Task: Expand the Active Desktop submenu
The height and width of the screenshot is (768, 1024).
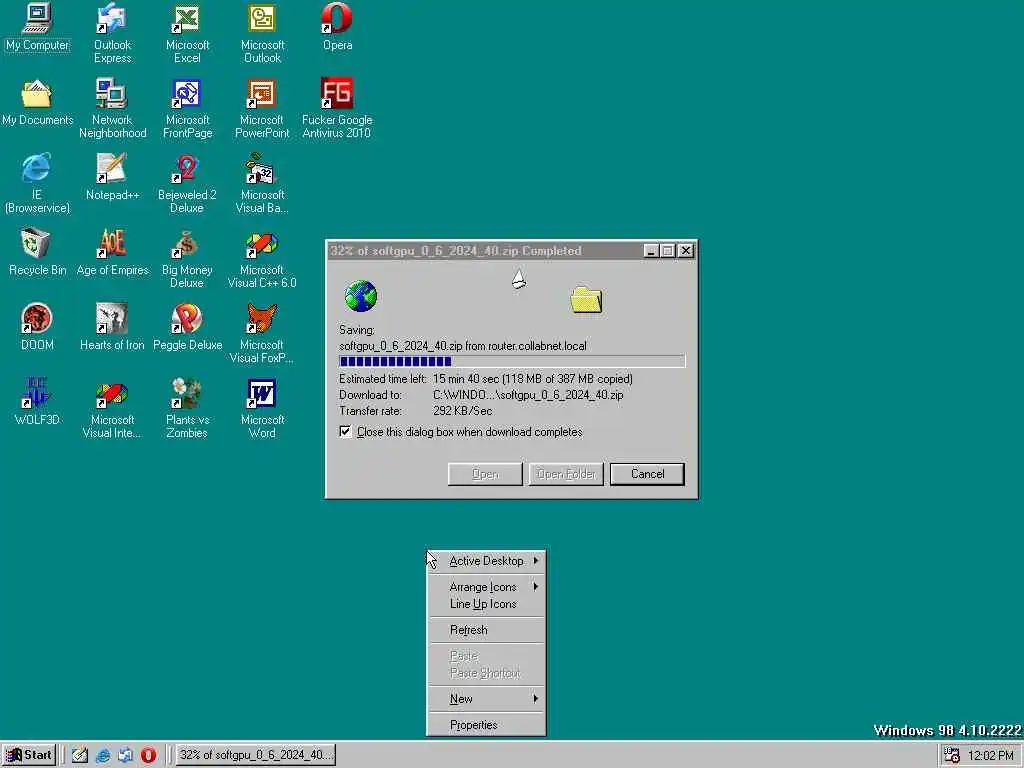Action: pyautogui.click(x=487, y=561)
